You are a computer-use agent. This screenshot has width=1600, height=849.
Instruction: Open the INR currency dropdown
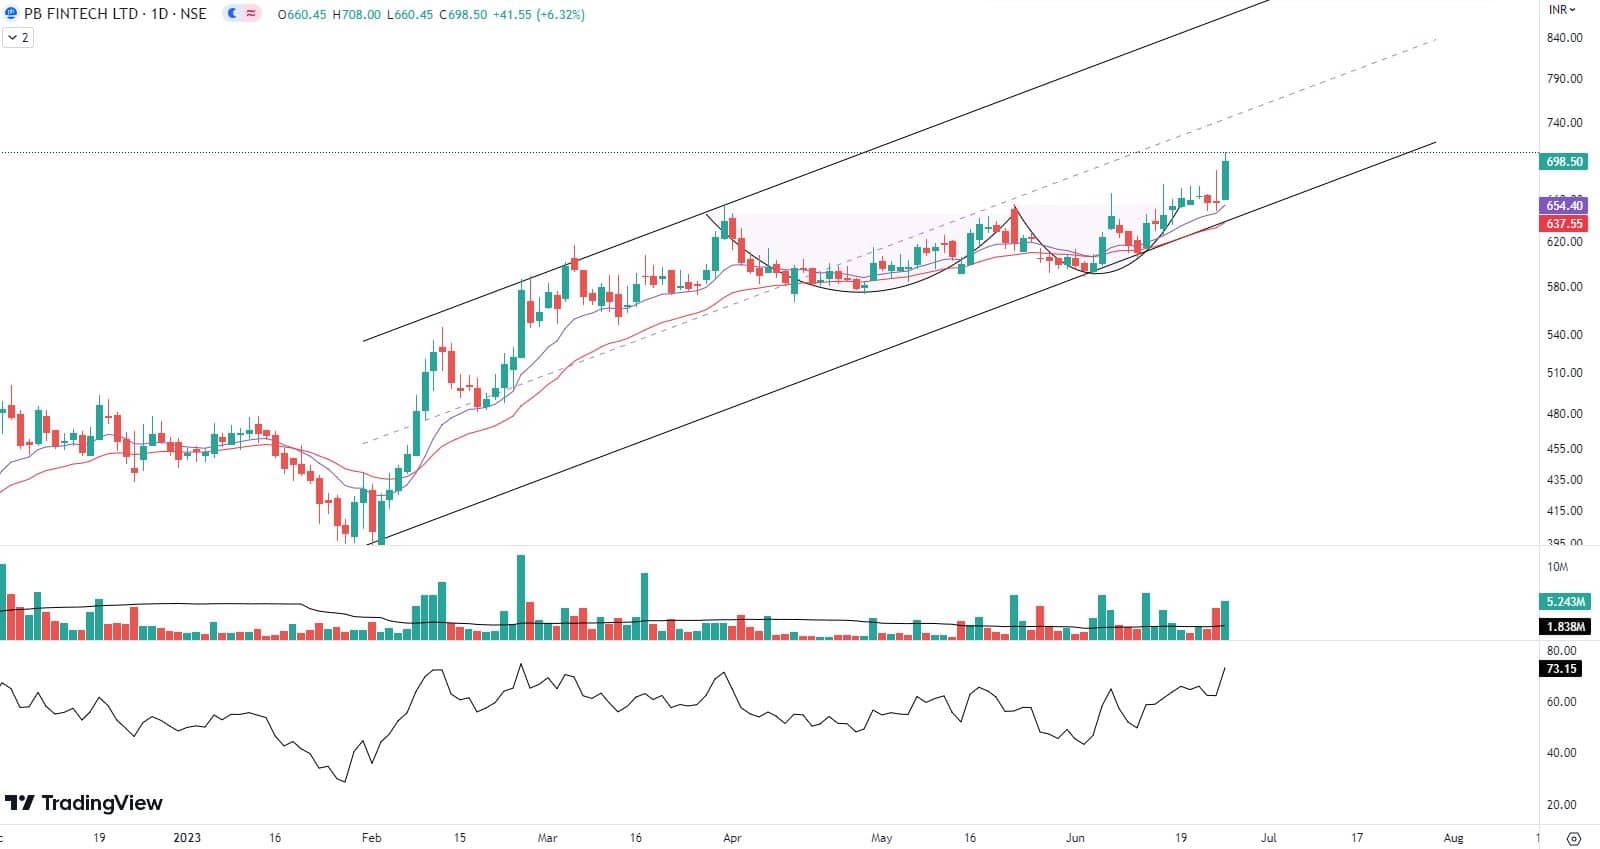click(x=1562, y=9)
